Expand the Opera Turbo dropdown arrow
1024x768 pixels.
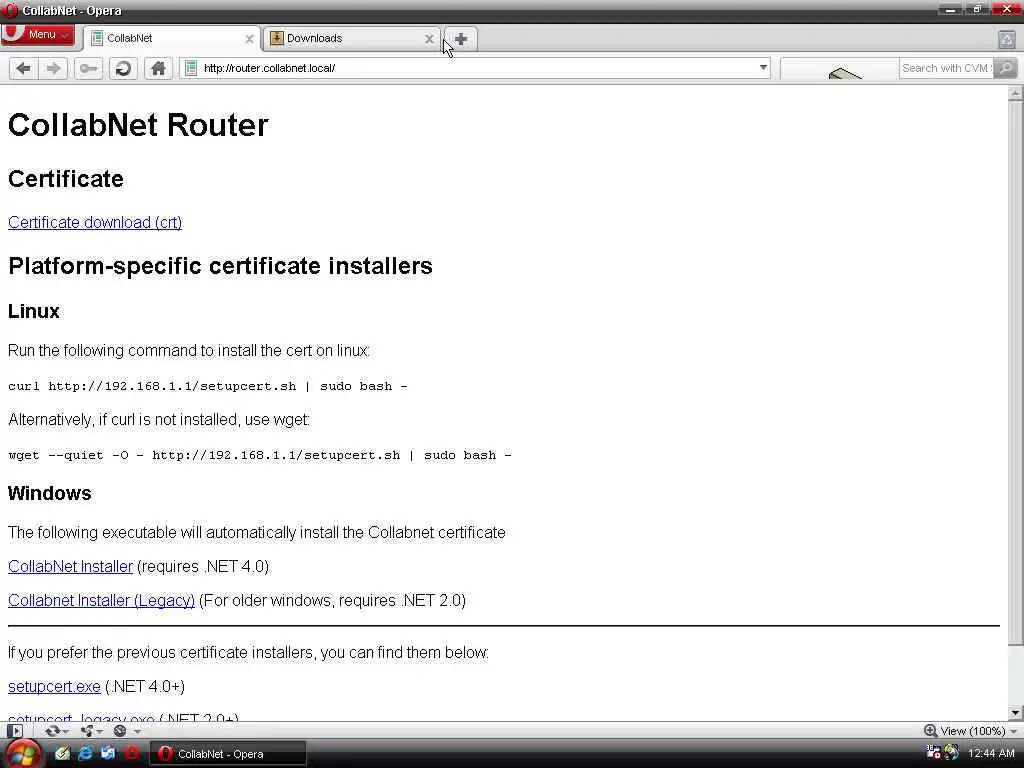(x=137, y=731)
